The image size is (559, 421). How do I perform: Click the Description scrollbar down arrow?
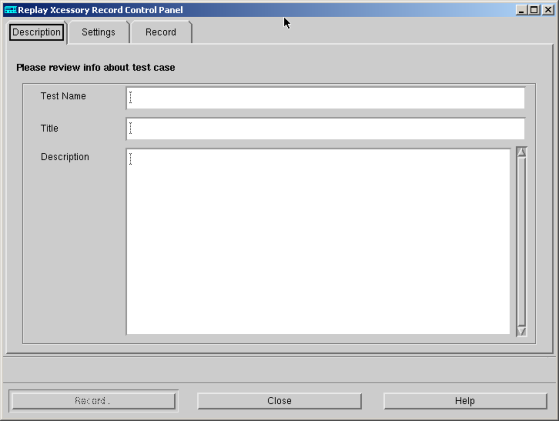pyautogui.click(x=522, y=332)
